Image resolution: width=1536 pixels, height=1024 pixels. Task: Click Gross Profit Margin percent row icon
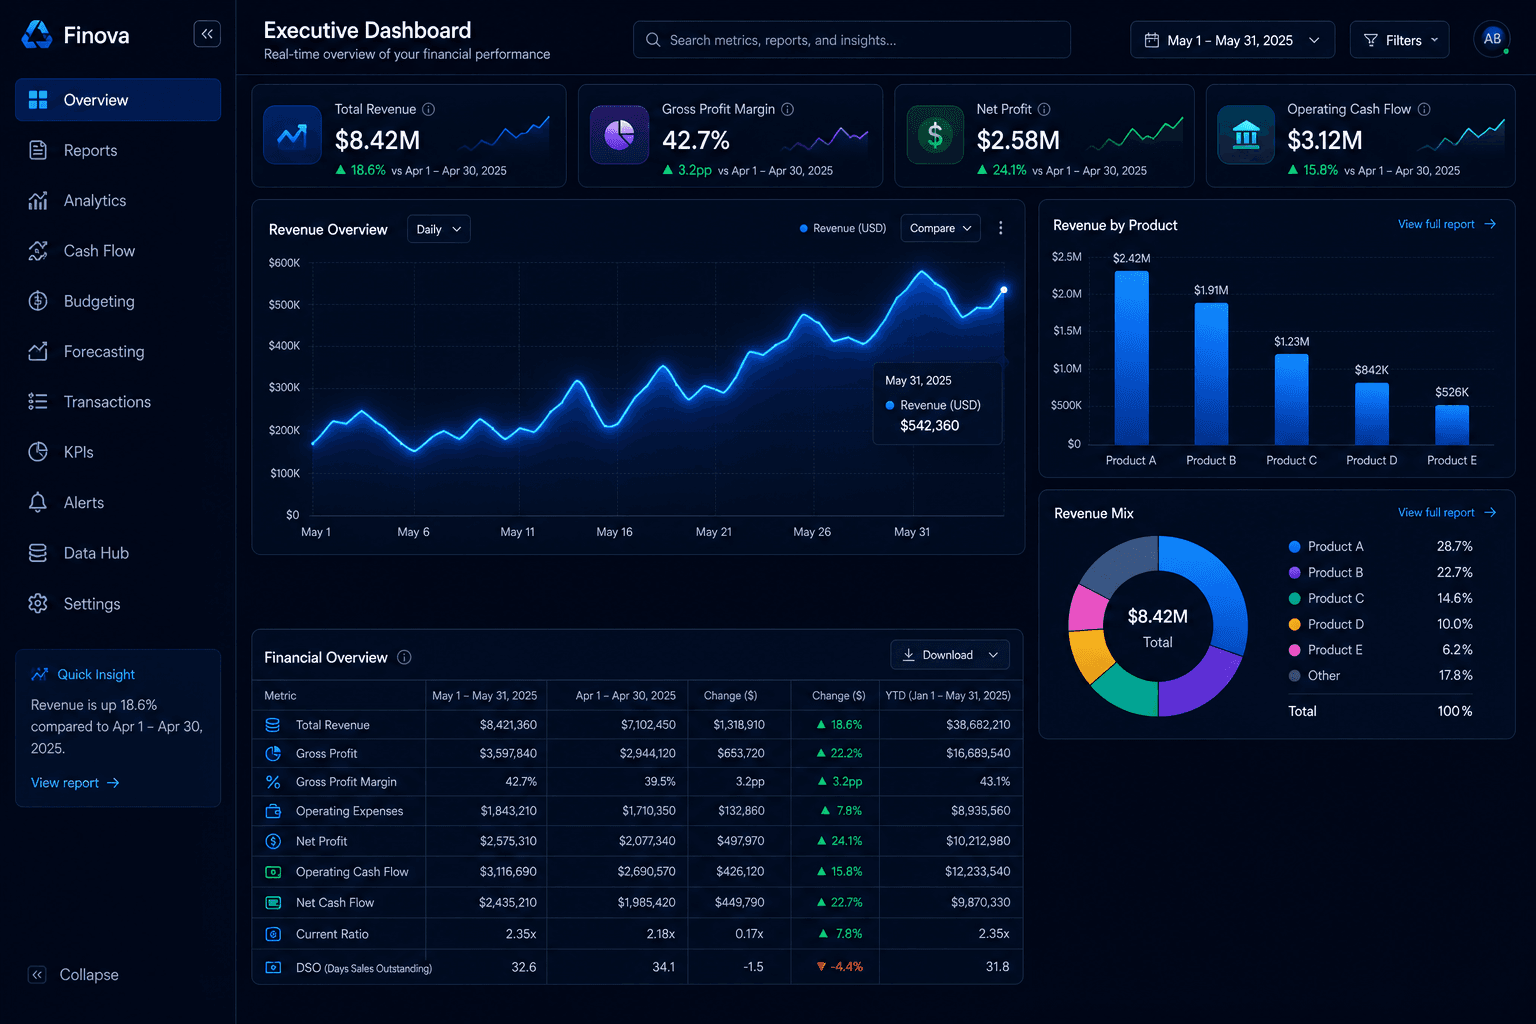click(x=273, y=782)
